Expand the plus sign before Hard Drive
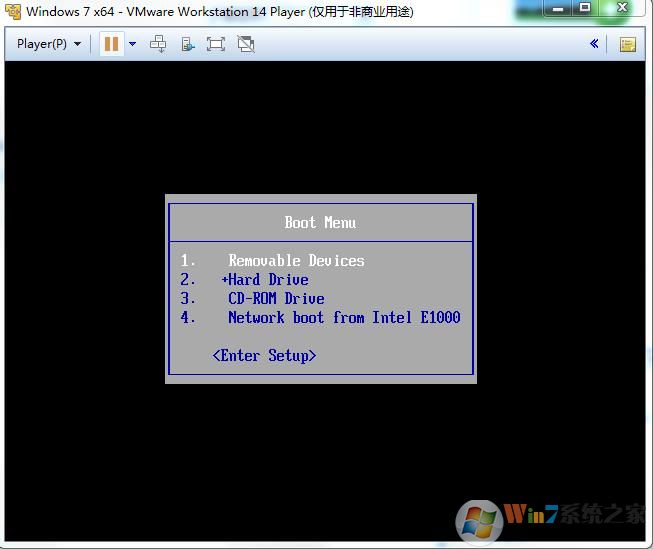This screenshot has width=653, height=549. point(225,280)
